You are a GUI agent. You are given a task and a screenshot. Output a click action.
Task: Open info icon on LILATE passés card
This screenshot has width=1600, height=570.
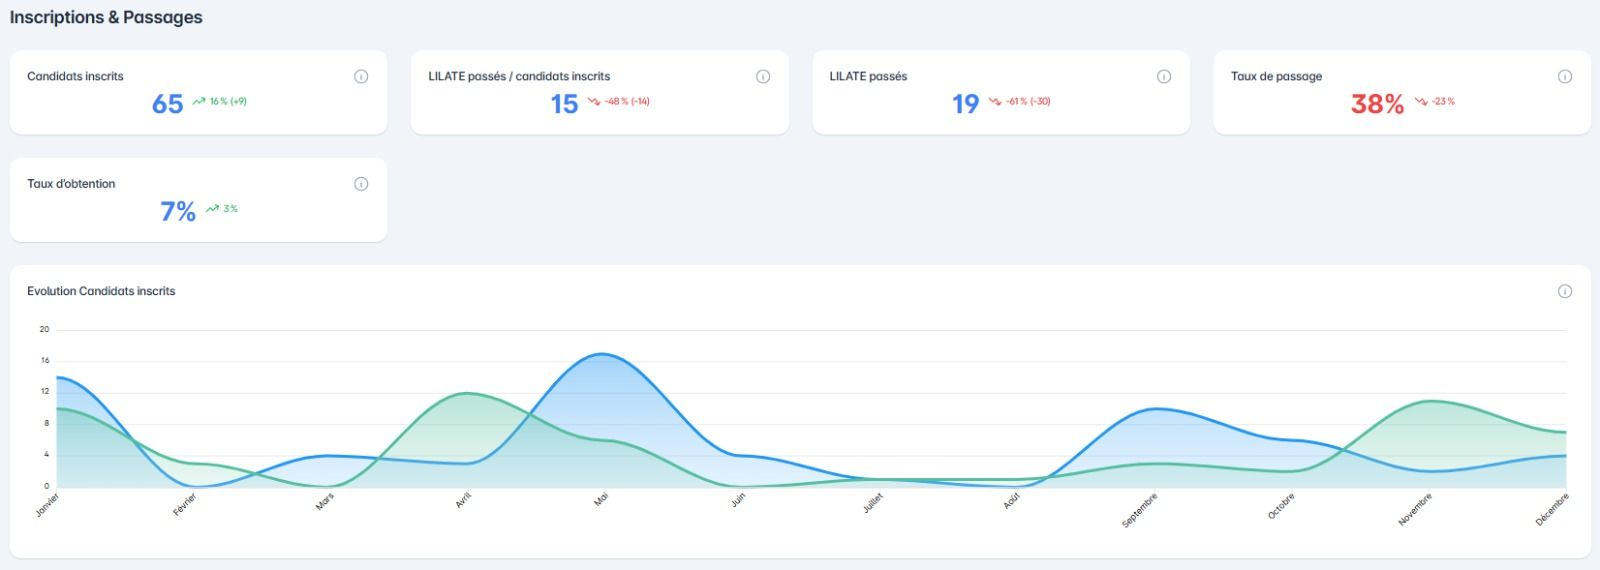[1164, 76]
